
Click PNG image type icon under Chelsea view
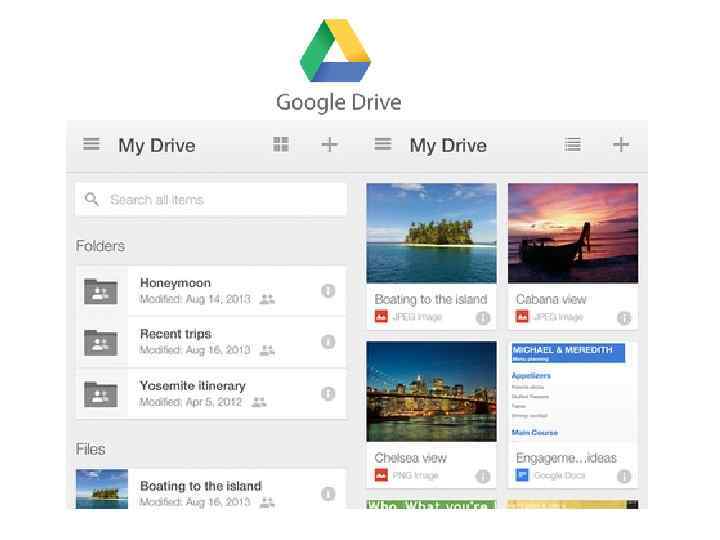pos(381,475)
